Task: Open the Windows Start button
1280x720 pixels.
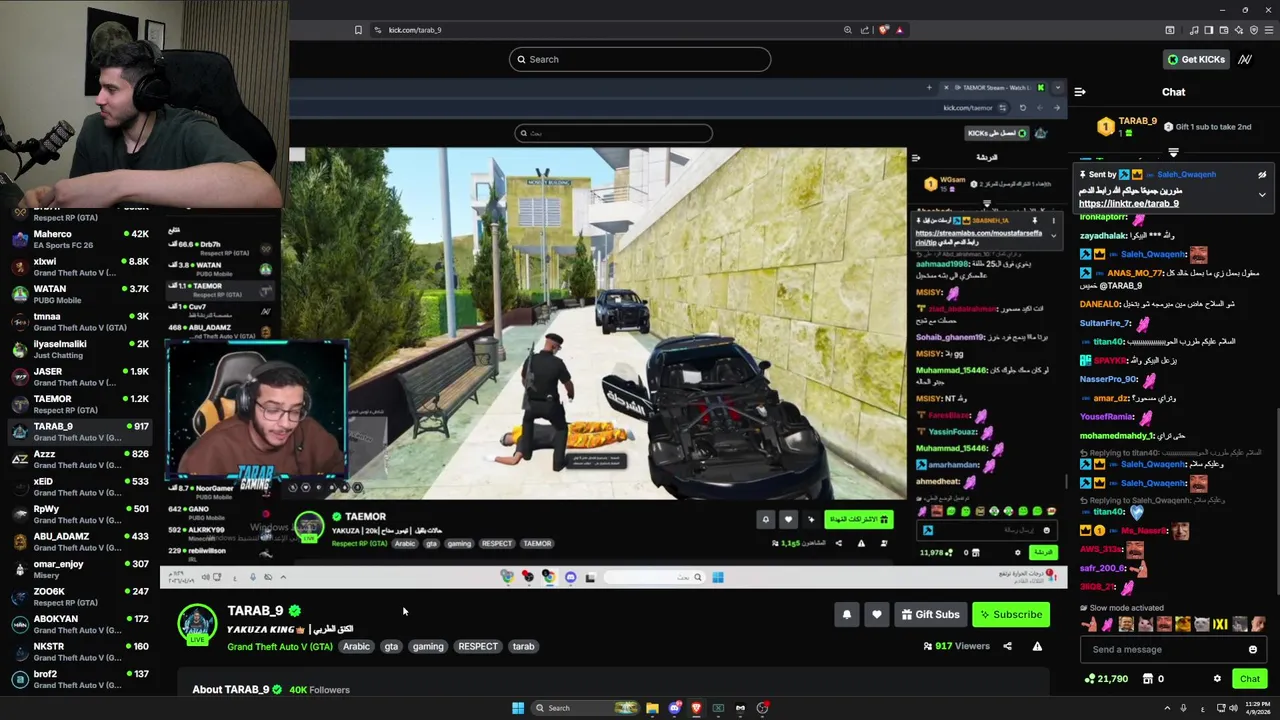Action: coord(518,708)
